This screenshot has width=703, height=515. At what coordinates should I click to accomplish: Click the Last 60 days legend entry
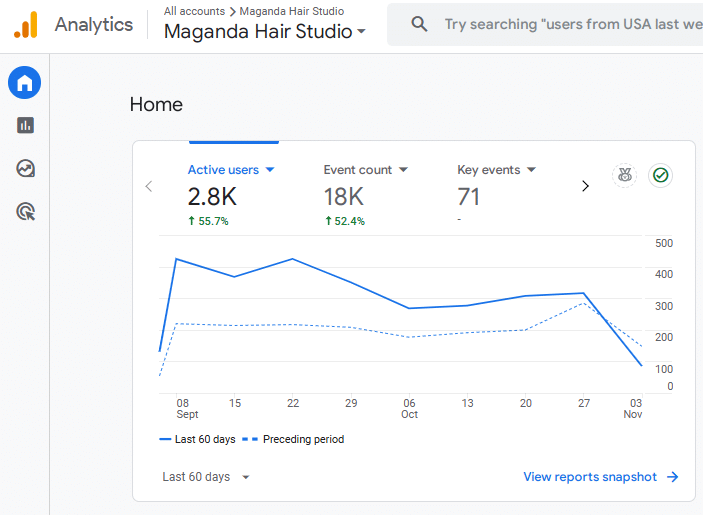(197, 439)
